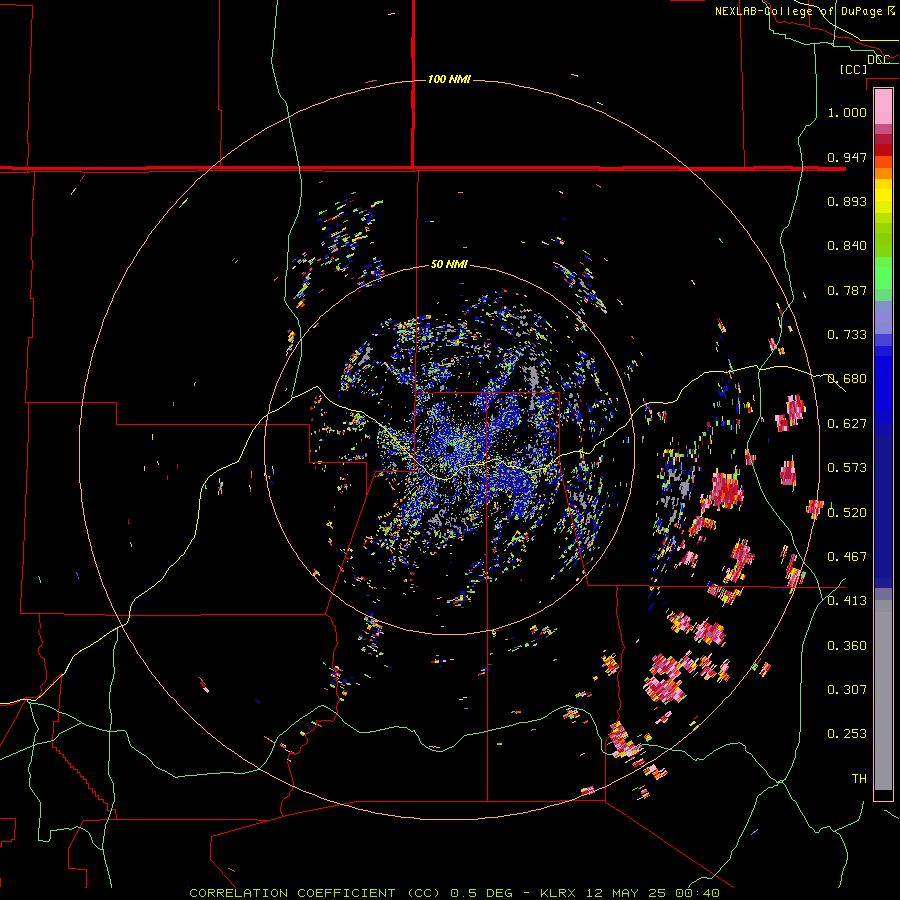Click the 0.360 color scale value
Image resolution: width=900 pixels, height=900 pixels.
click(847, 646)
